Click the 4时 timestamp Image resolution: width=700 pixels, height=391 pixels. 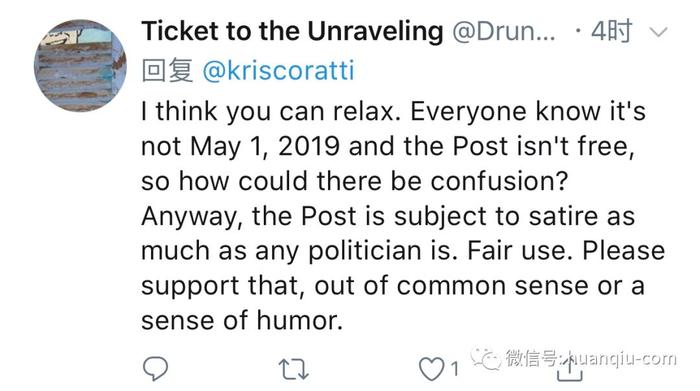611,31
